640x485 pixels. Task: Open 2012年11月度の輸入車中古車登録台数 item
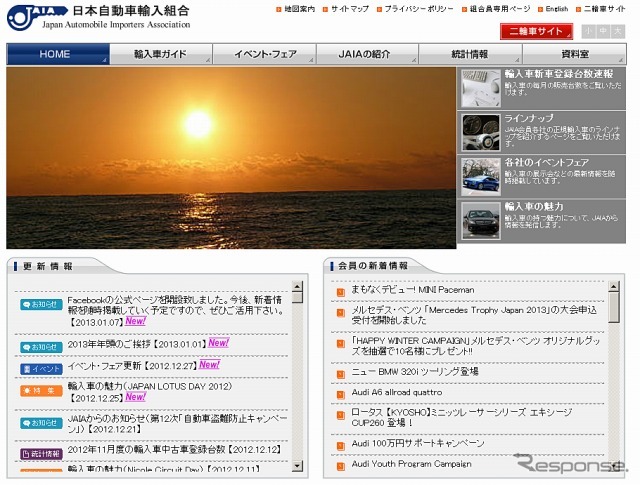[175, 449]
